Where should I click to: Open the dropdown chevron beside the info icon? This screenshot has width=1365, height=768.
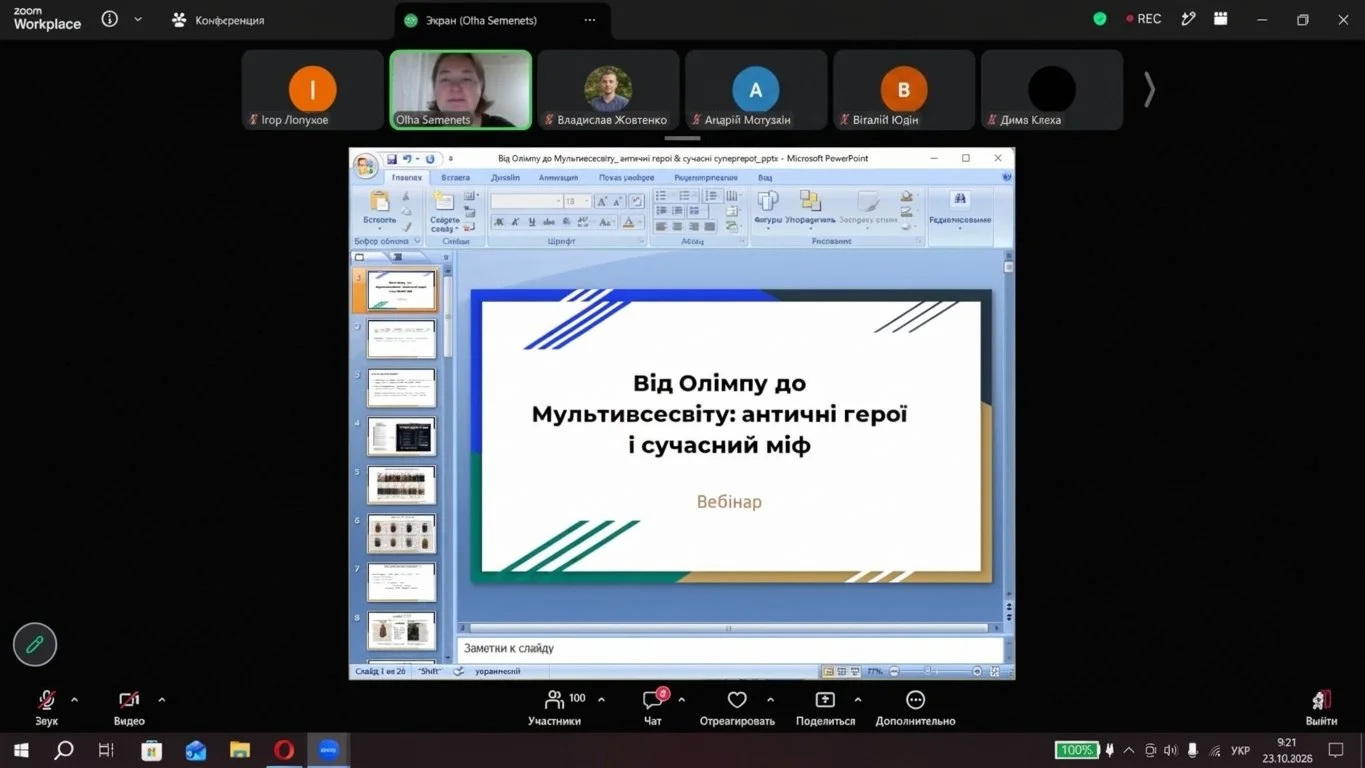coord(138,19)
